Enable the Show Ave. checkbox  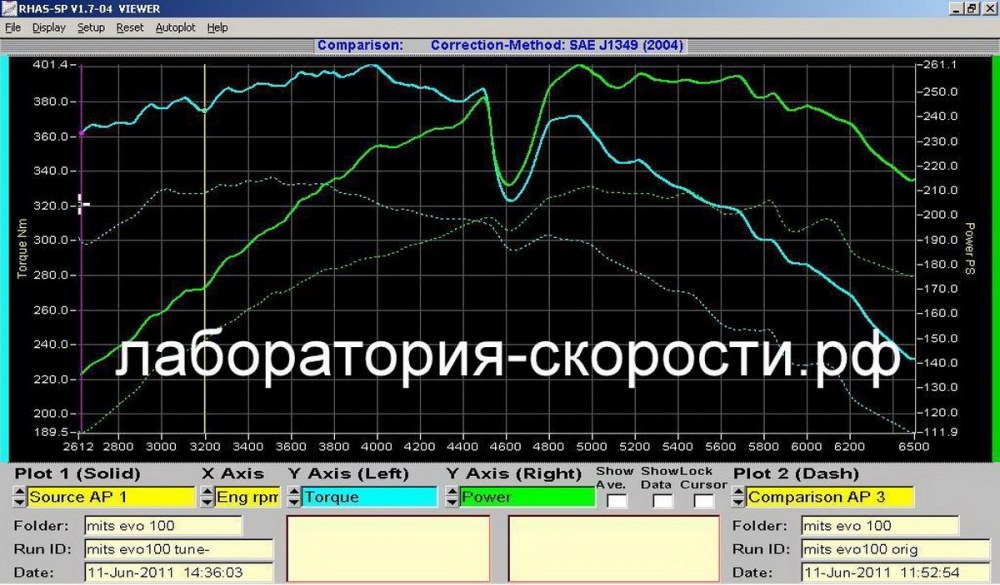tap(617, 500)
